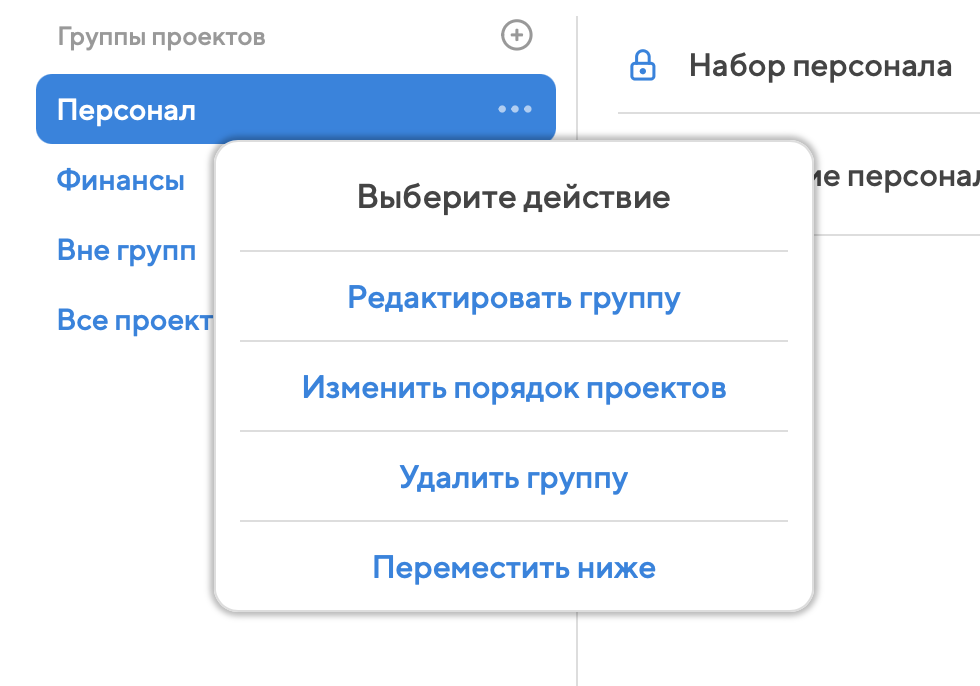
Task: Select Редактировать группу in the action menu
Action: click(514, 298)
